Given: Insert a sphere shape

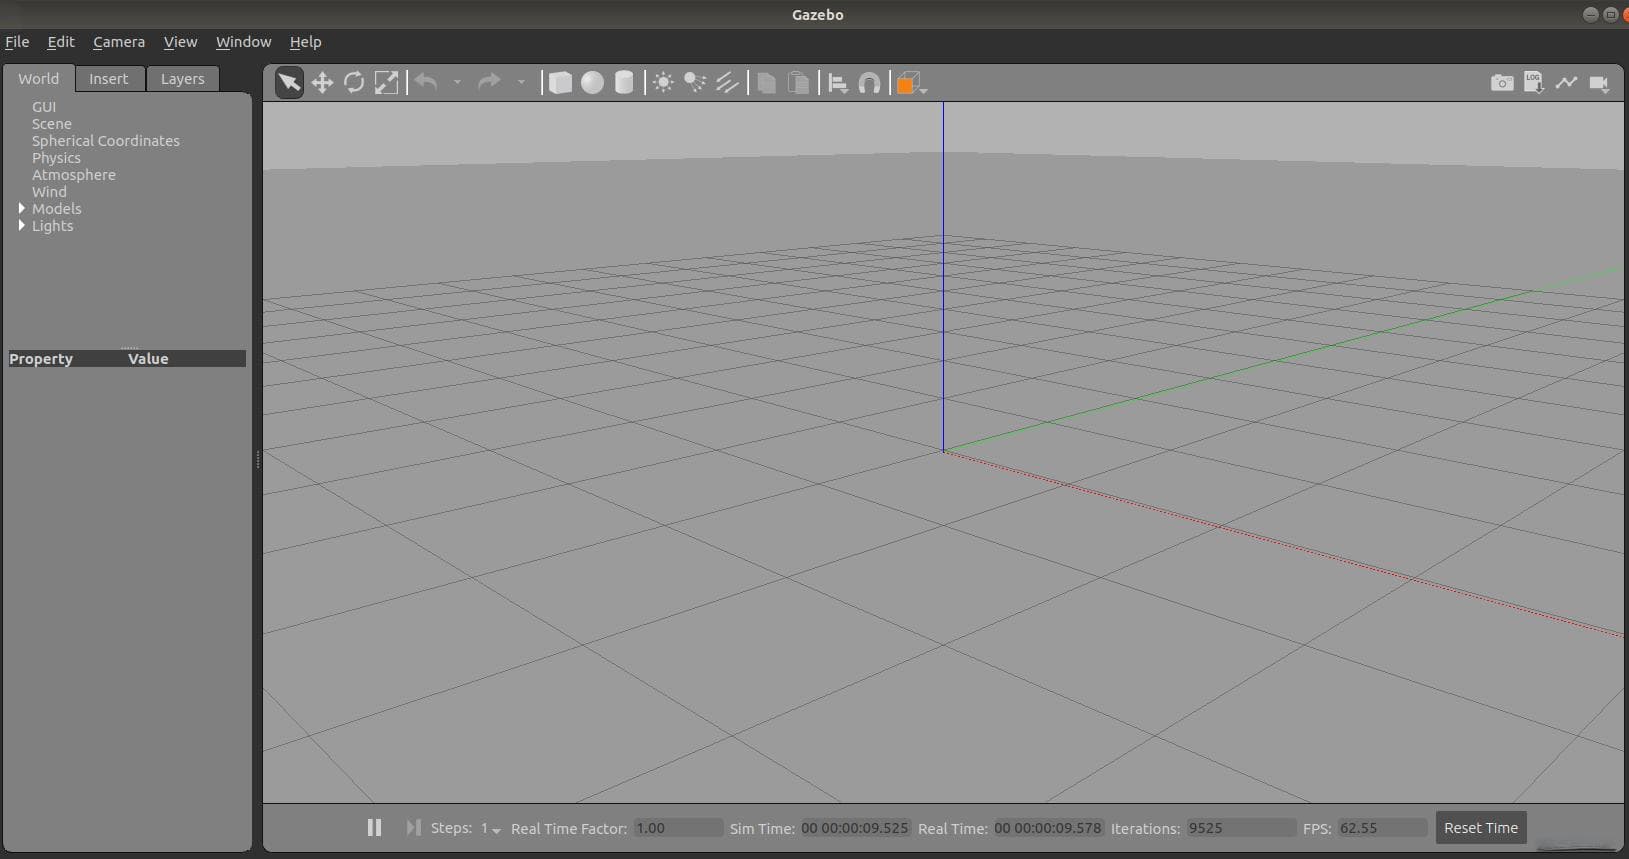Looking at the screenshot, I should [x=592, y=83].
